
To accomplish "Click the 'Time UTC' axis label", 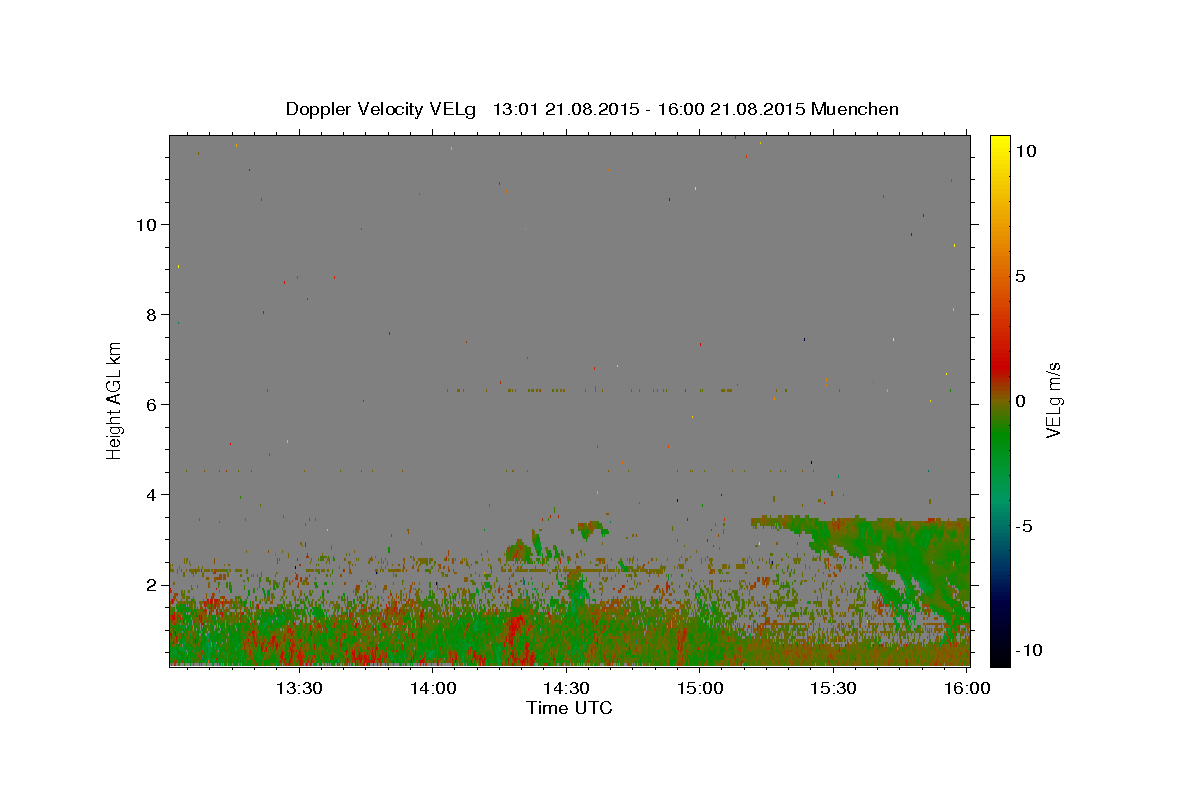I will [x=569, y=708].
